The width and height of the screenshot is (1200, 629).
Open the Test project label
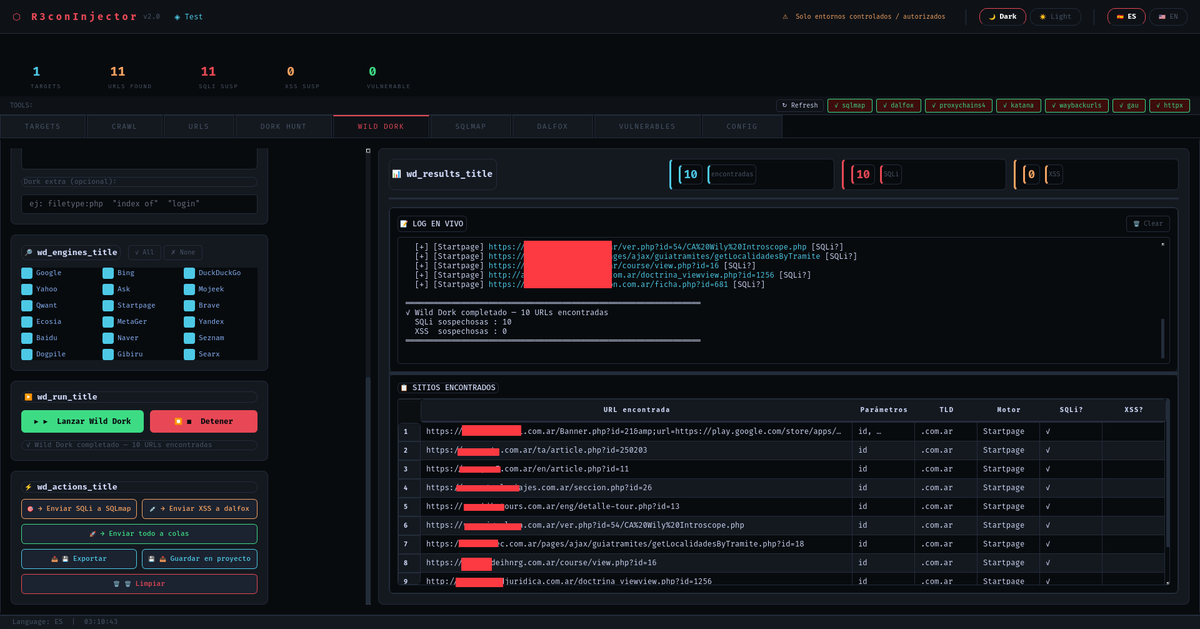click(188, 17)
